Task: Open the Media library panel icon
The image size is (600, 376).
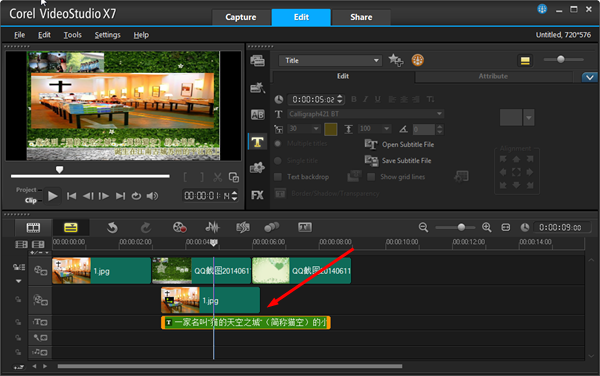Action: [257, 60]
